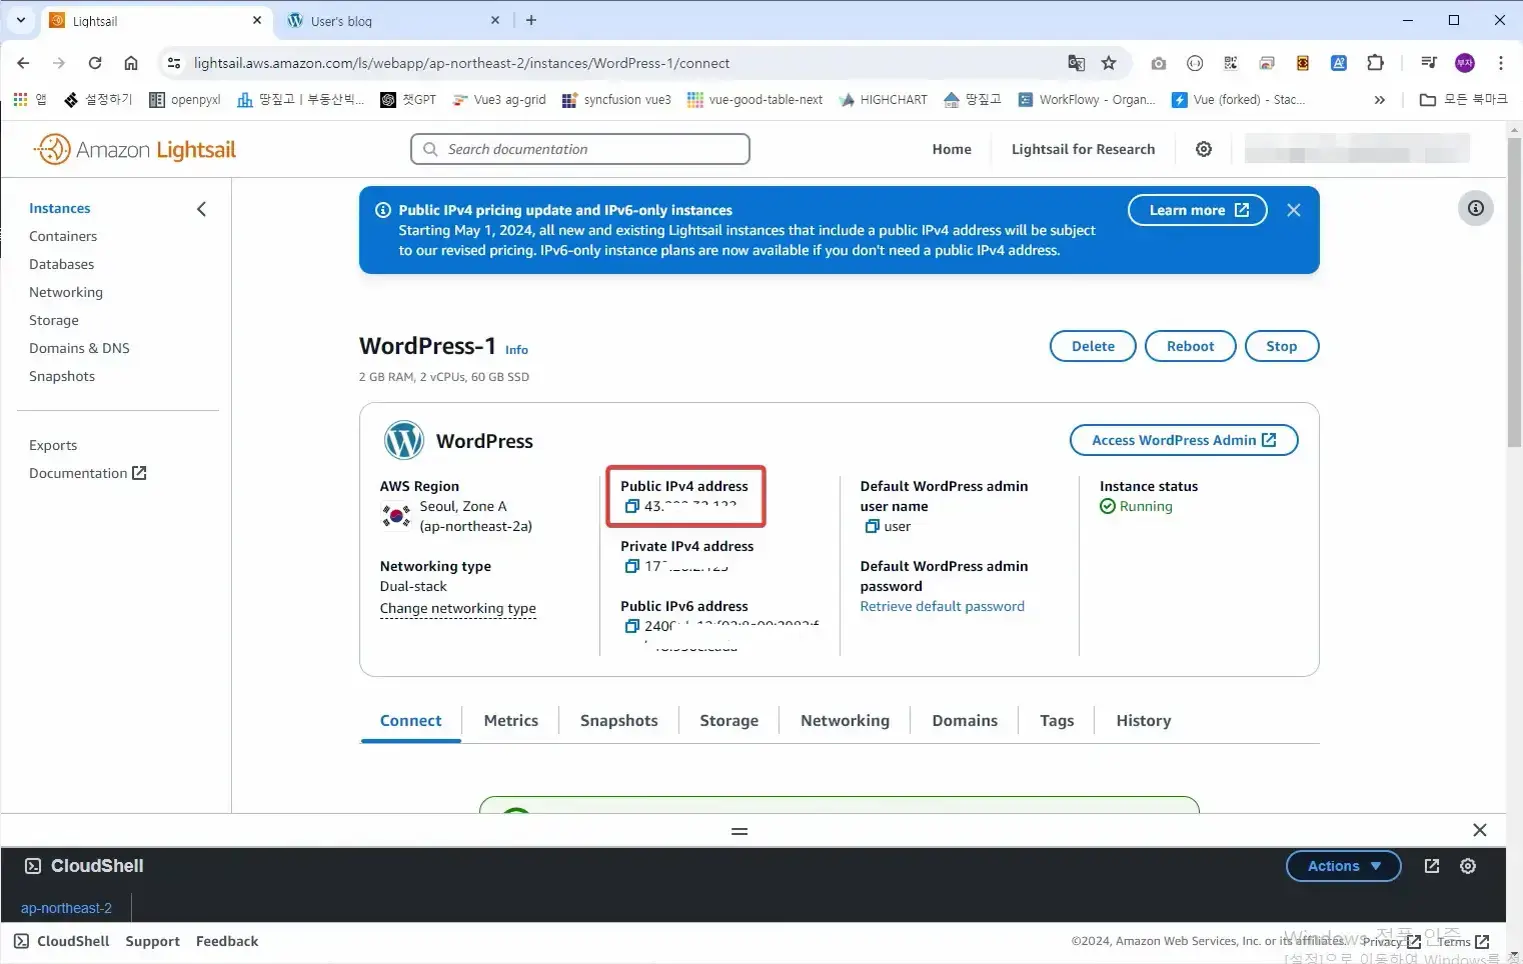Stop the WordPress-1 instance
1523x964 pixels.
click(1282, 346)
